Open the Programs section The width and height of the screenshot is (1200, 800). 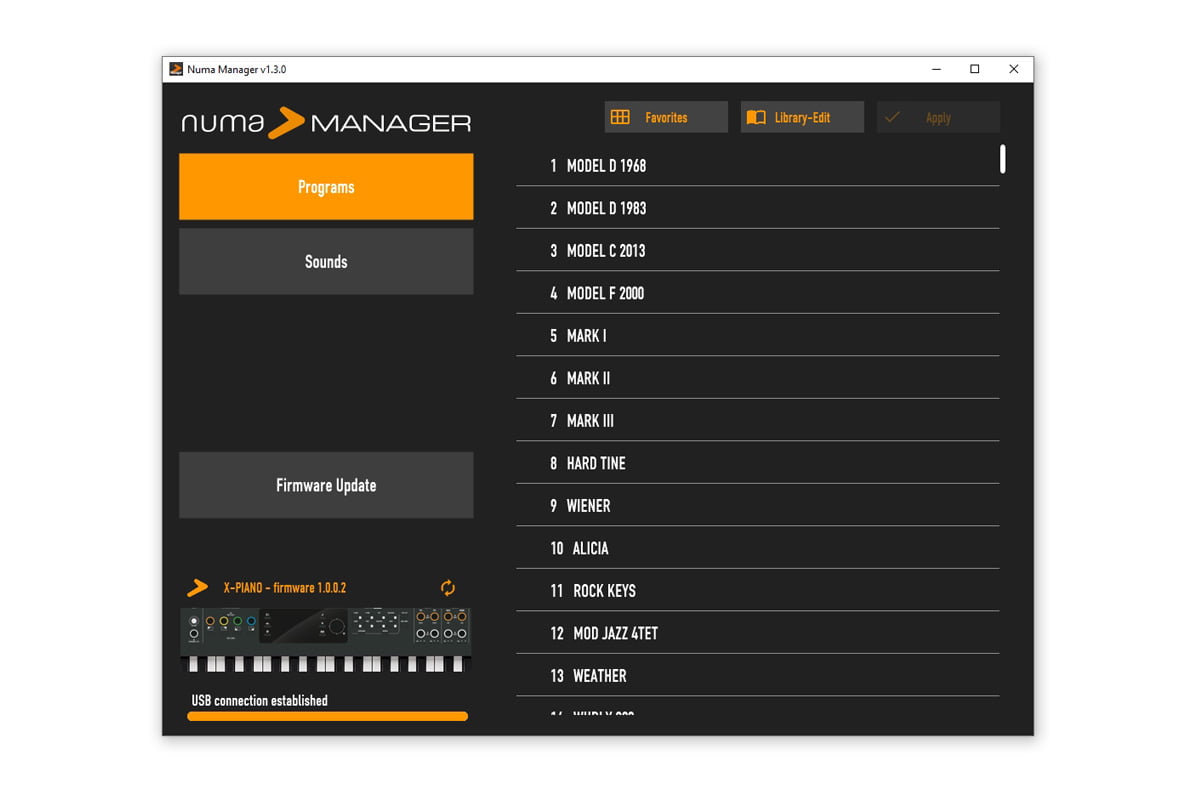tap(326, 187)
